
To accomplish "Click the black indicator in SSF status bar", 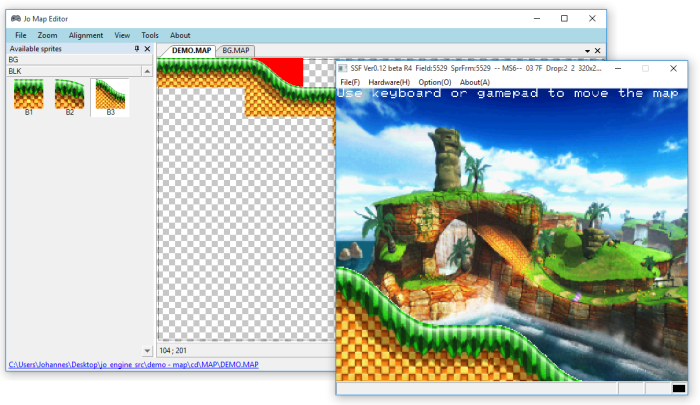I will click(x=679, y=388).
